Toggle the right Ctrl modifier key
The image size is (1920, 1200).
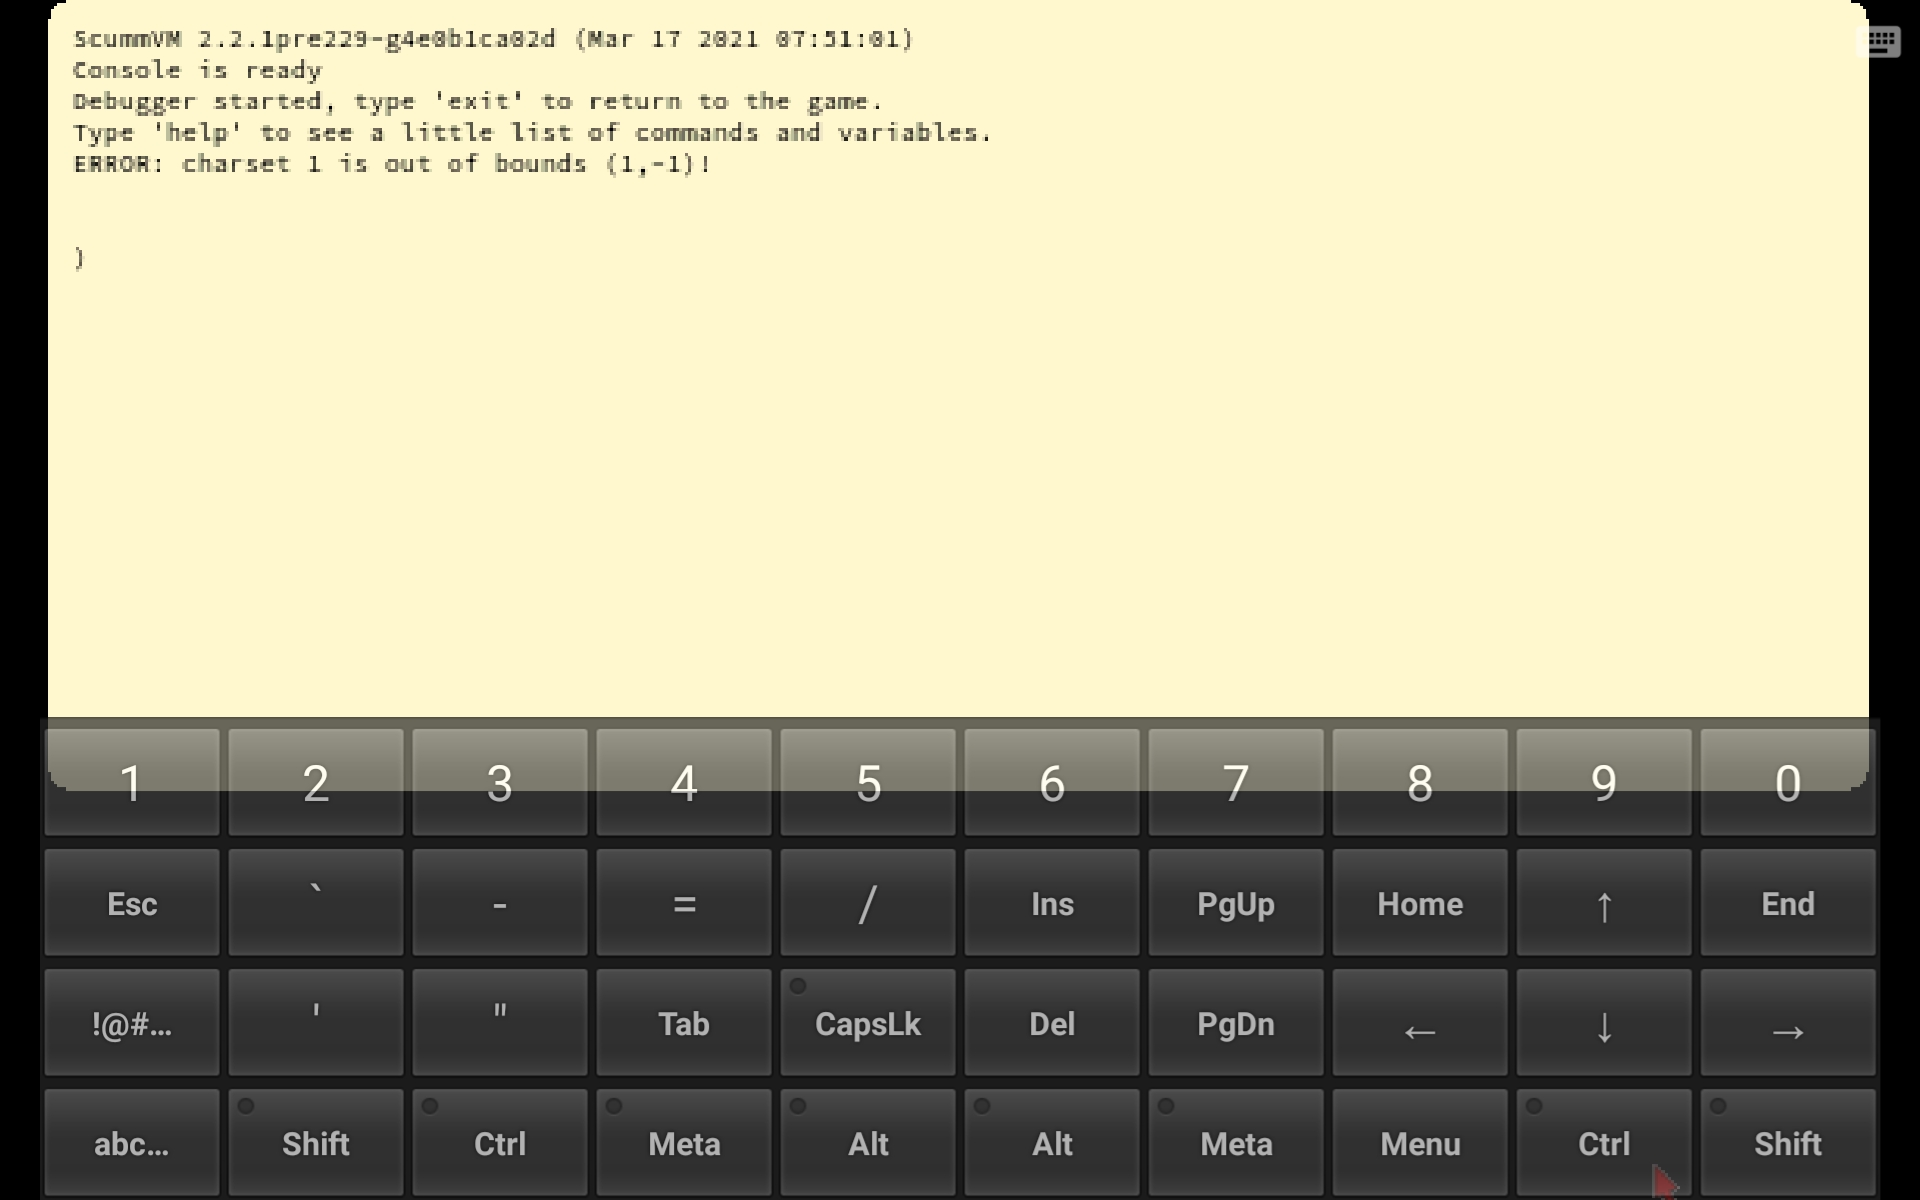pos(1604,1142)
